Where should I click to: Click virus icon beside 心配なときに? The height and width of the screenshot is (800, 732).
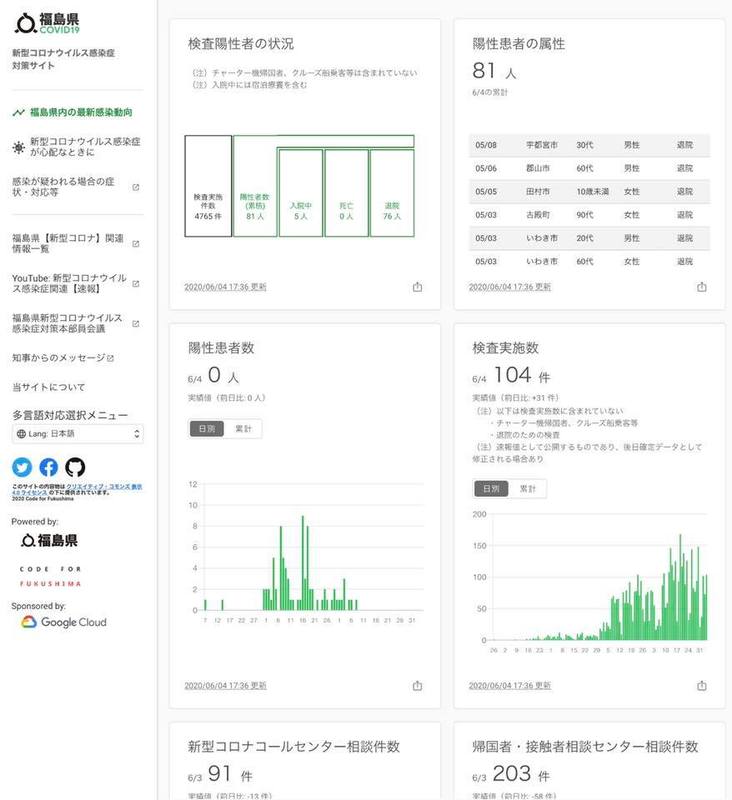tap(18, 147)
